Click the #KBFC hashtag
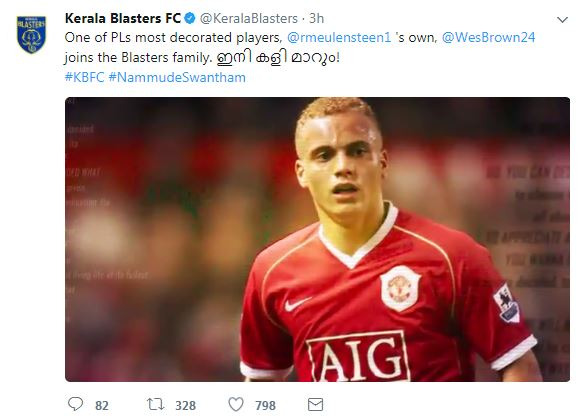The width and height of the screenshot is (578, 419). coord(84,77)
